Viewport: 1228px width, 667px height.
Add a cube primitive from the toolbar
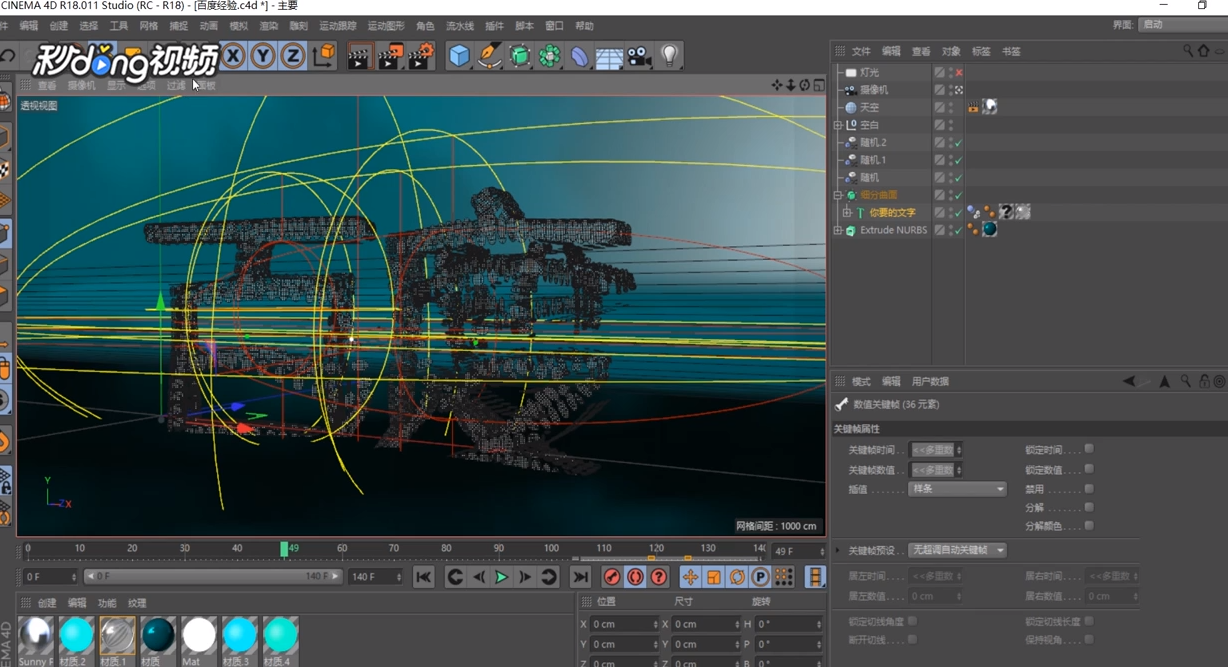[458, 56]
